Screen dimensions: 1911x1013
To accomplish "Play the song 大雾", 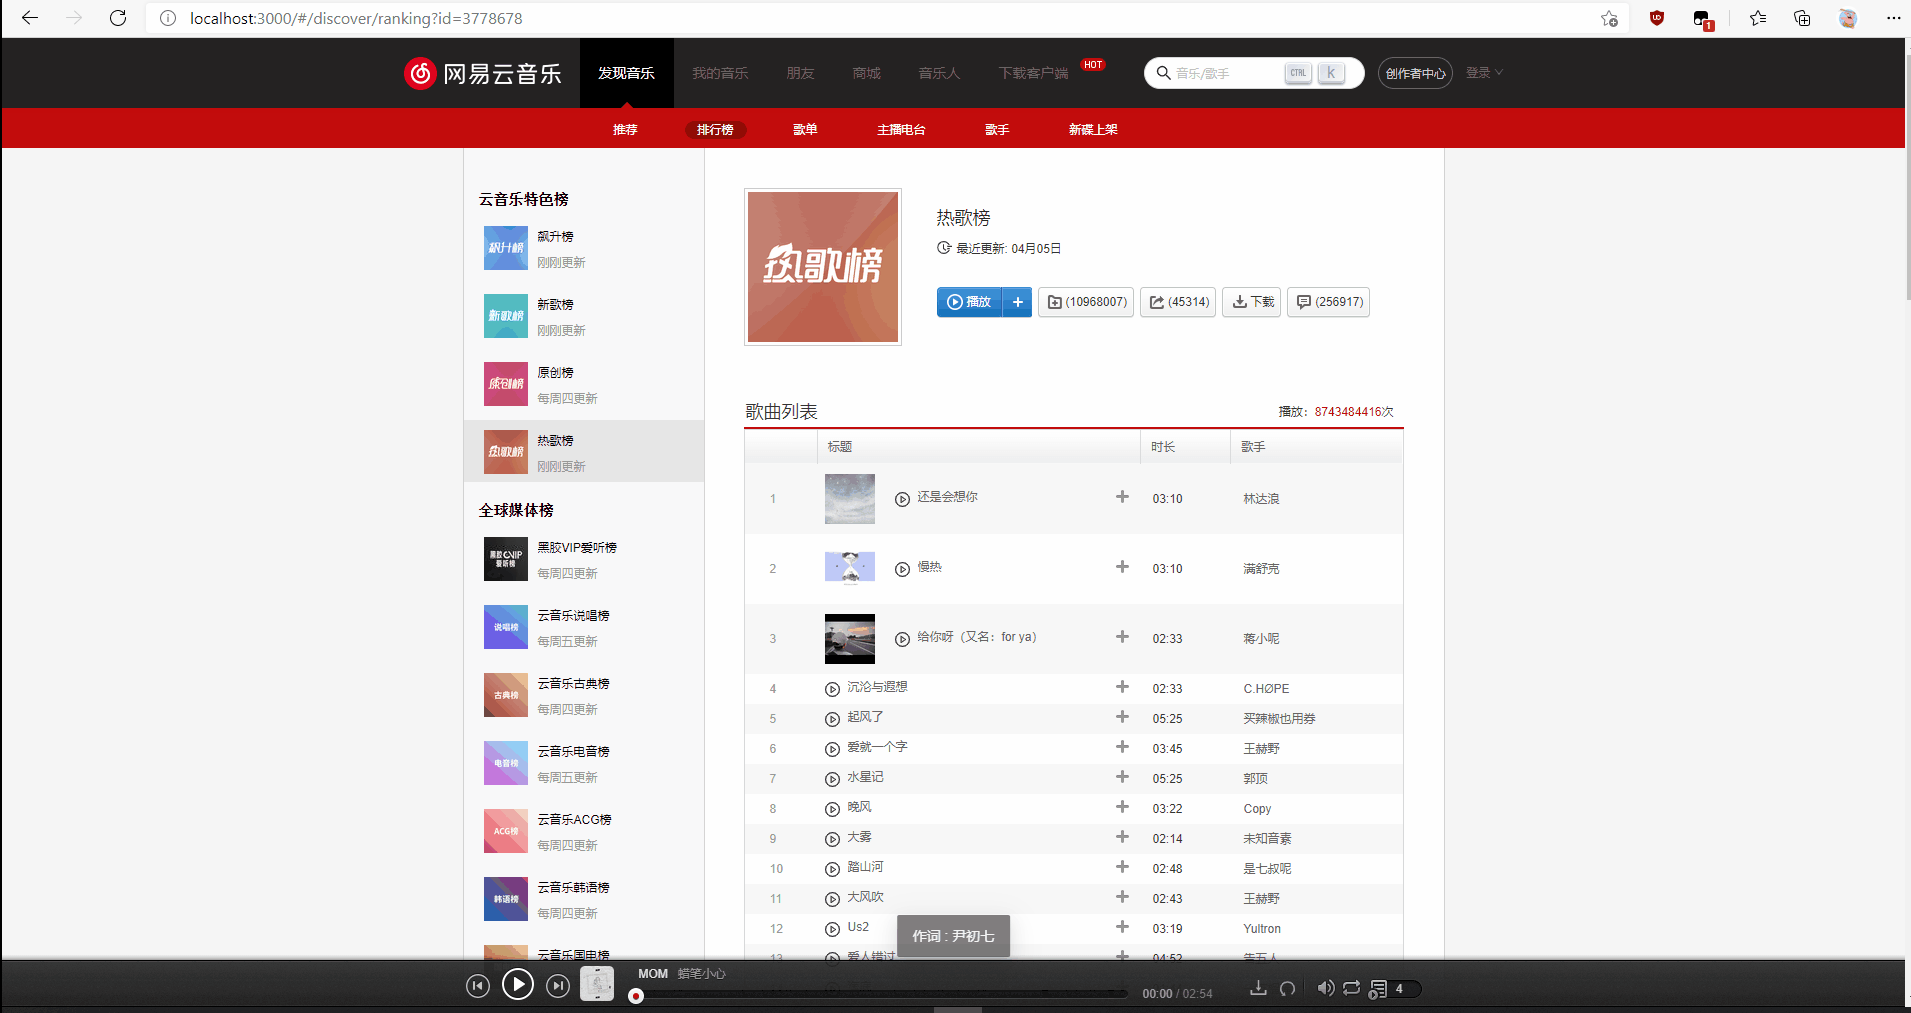I will pos(832,839).
